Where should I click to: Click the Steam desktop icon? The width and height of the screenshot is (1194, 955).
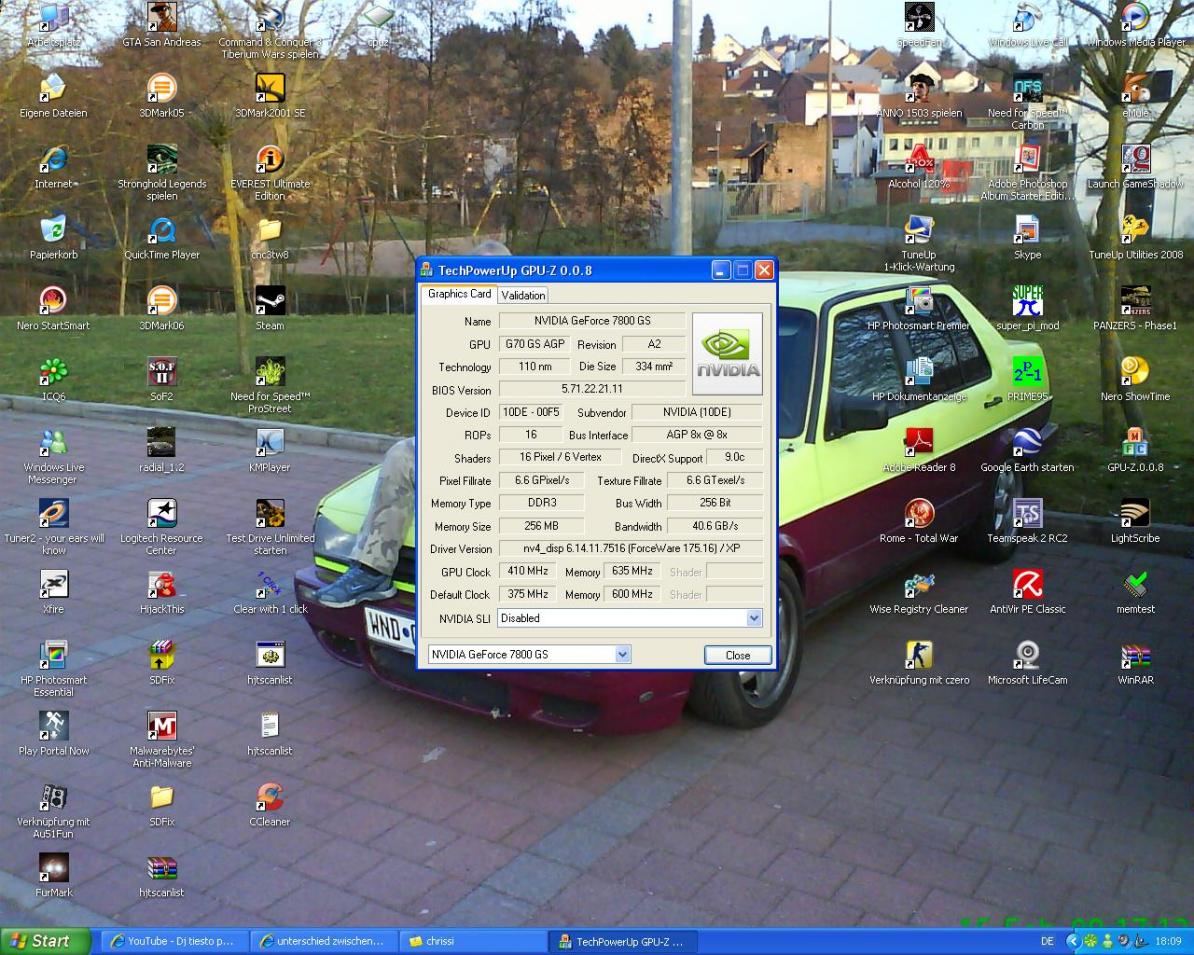270,301
